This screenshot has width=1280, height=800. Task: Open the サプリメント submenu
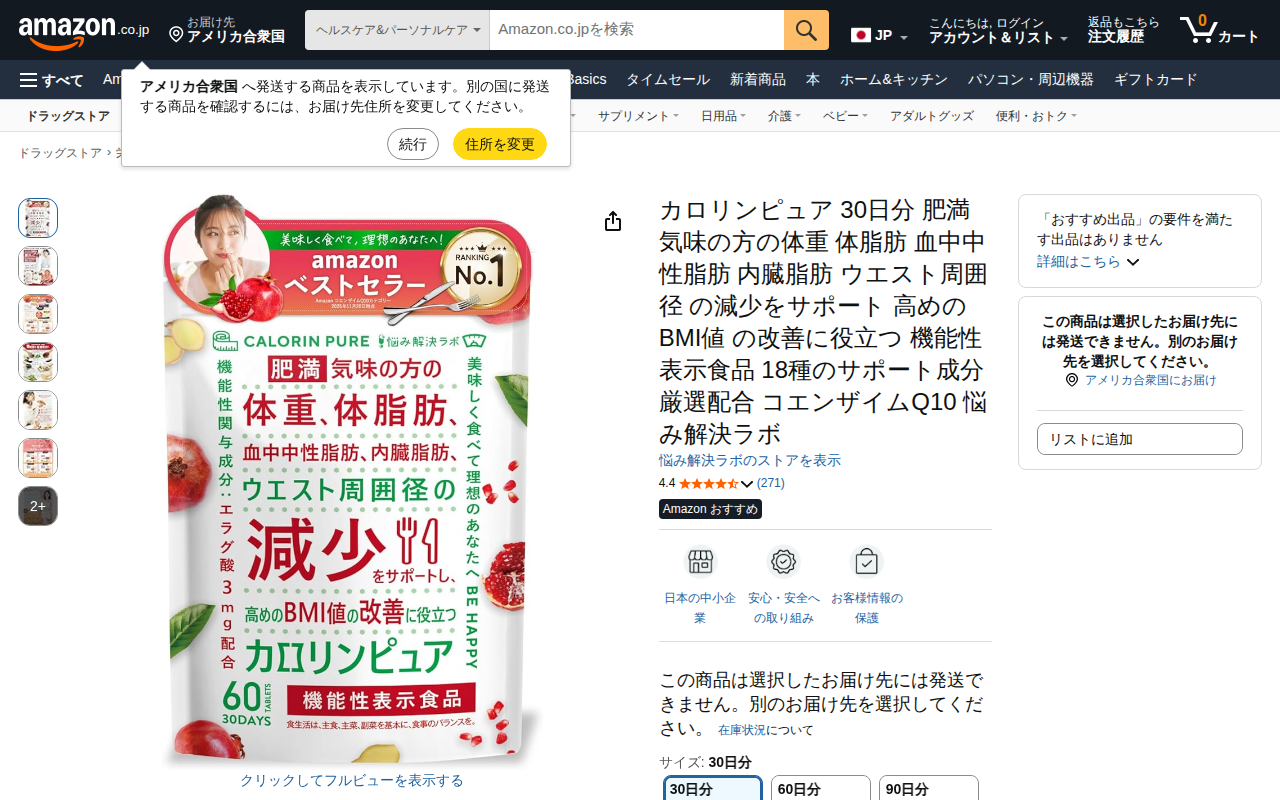(x=638, y=116)
